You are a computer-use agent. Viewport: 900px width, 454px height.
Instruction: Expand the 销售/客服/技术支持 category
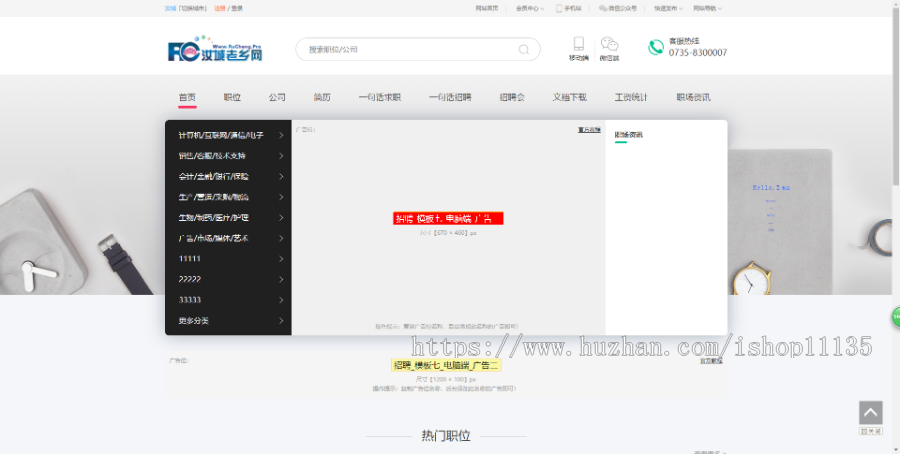coord(228,156)
